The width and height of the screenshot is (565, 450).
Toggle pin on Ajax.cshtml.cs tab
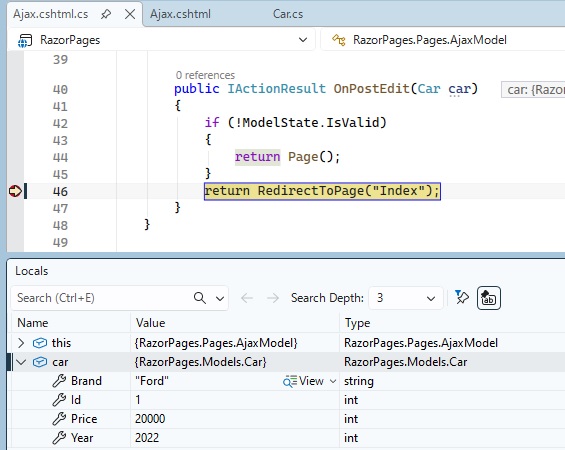pyautogui.click(x=106, y=14)
